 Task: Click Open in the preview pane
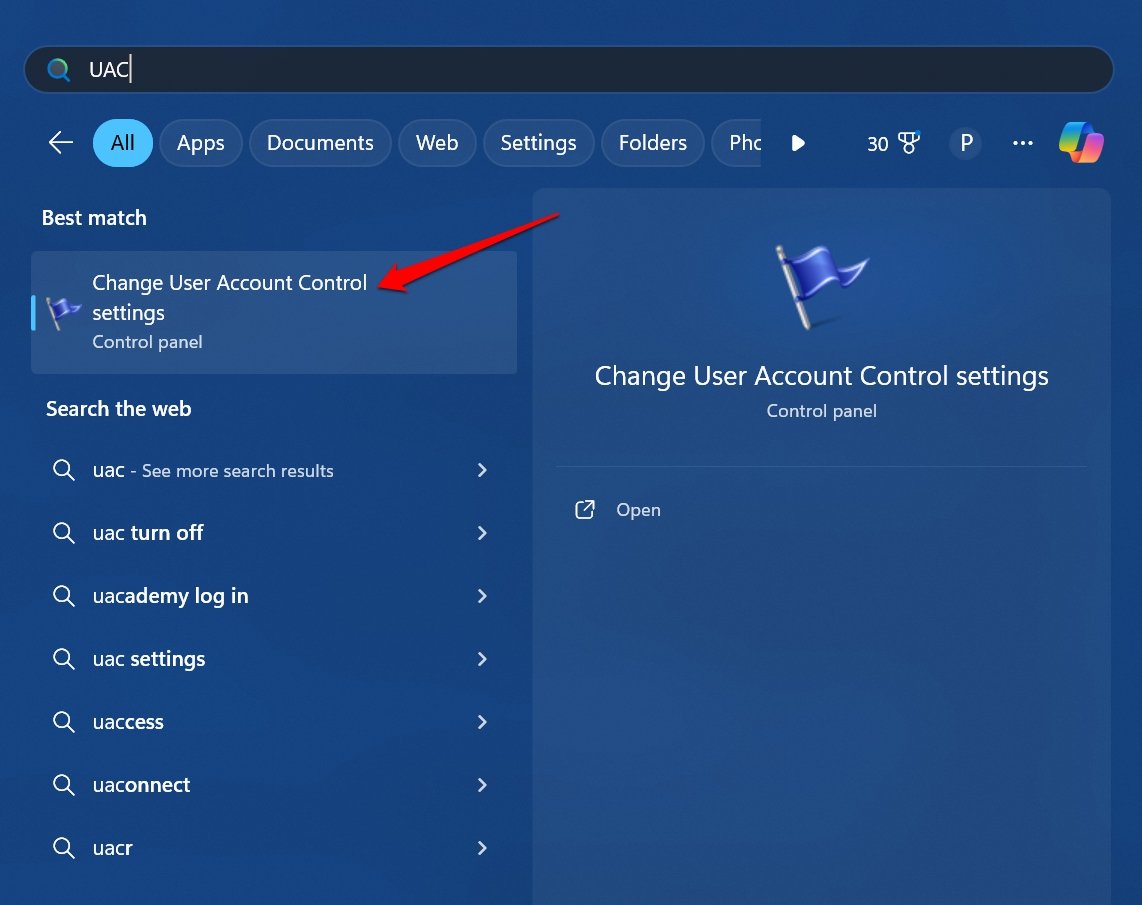[638, 510]
